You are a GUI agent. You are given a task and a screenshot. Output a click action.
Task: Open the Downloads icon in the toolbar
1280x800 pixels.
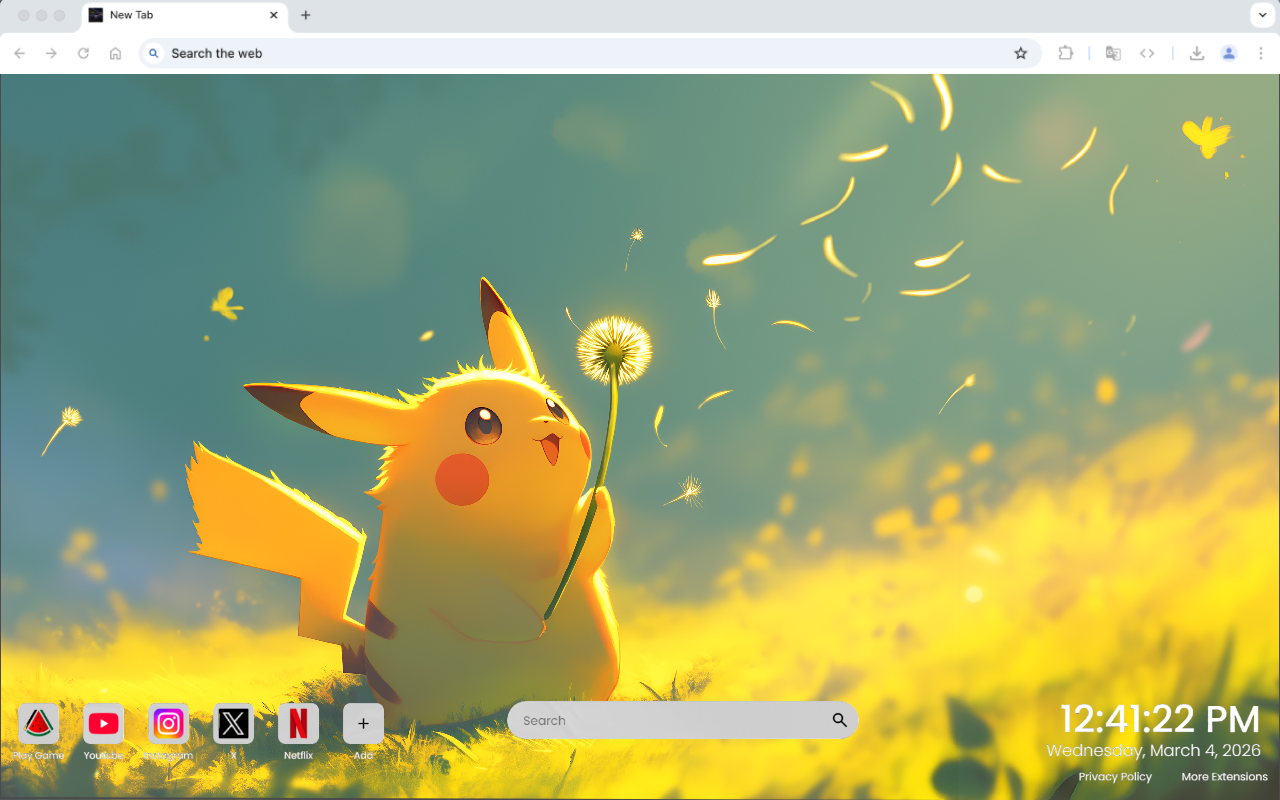pos(1196,53)
